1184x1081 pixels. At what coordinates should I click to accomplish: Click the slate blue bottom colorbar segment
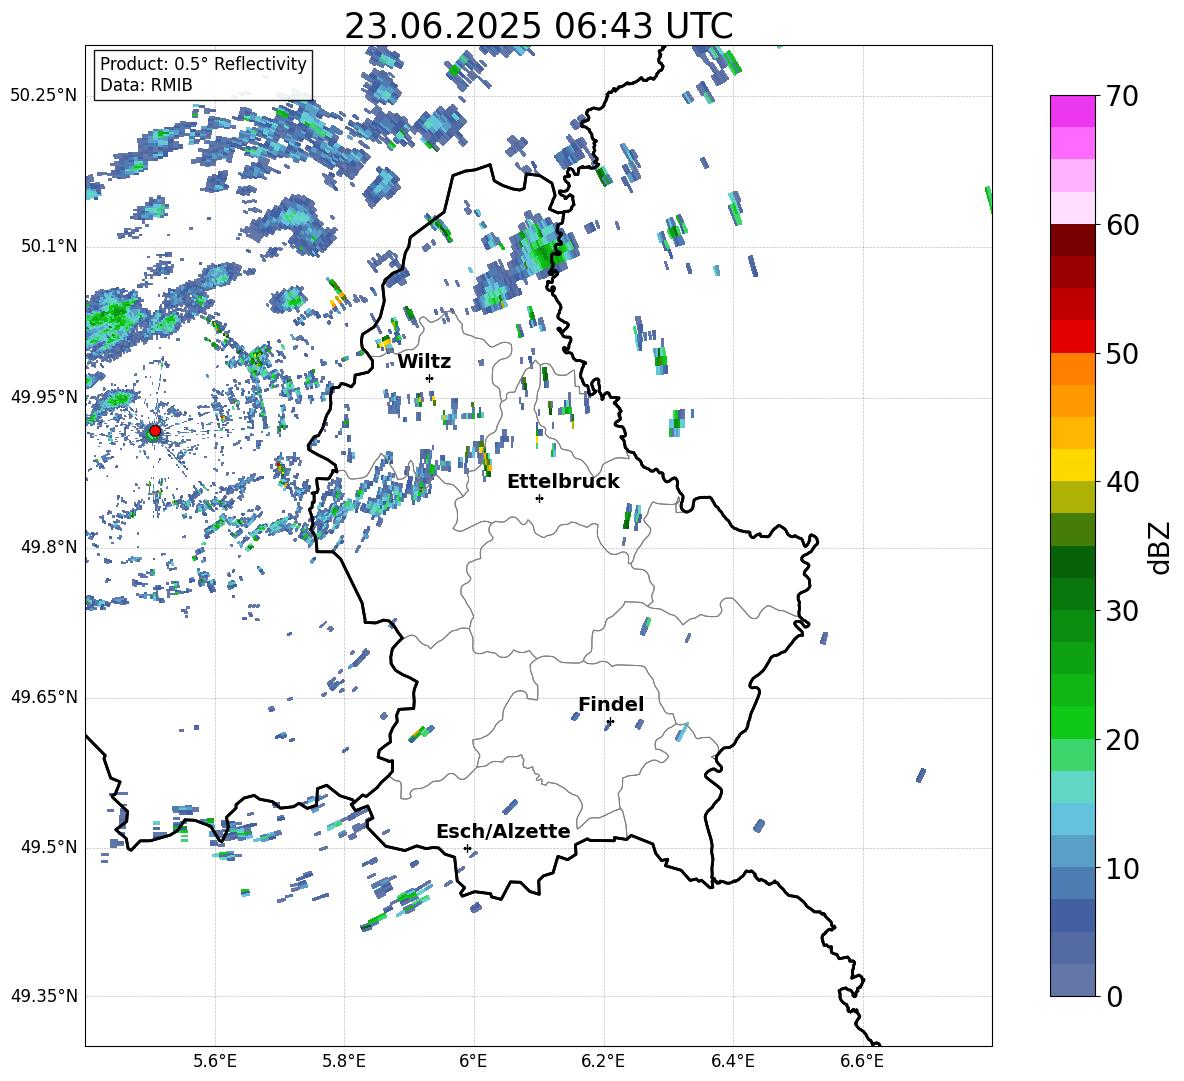(x=1072, y=980)
